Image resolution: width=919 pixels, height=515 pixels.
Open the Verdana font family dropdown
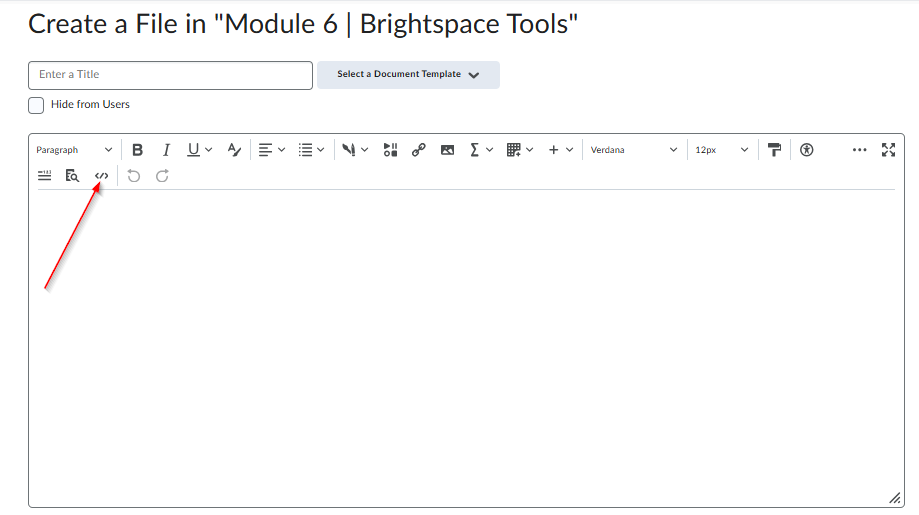click(633, 150)
